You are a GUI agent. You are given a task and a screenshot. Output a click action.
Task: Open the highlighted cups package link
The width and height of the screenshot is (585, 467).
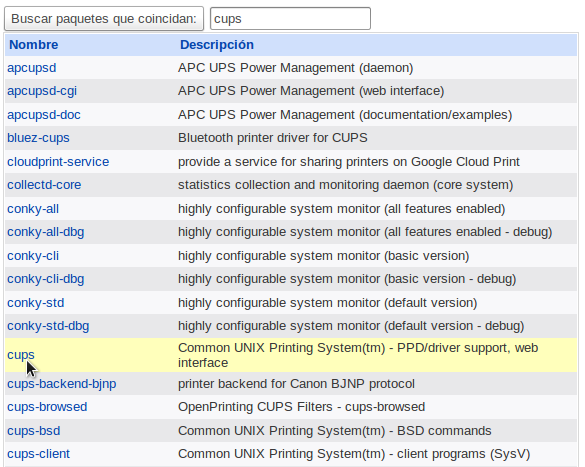(21, 355)
